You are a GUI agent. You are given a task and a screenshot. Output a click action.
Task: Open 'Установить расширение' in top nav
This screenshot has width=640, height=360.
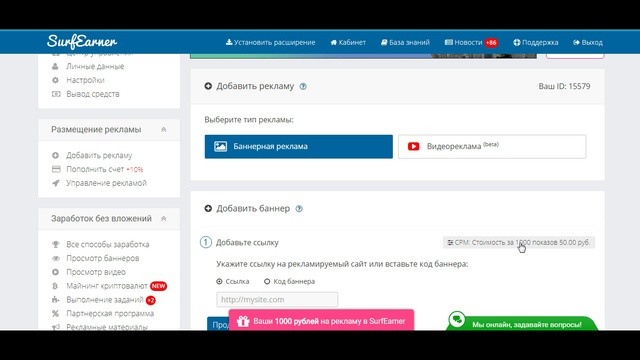pyautogui.click(x=270, y=42)
